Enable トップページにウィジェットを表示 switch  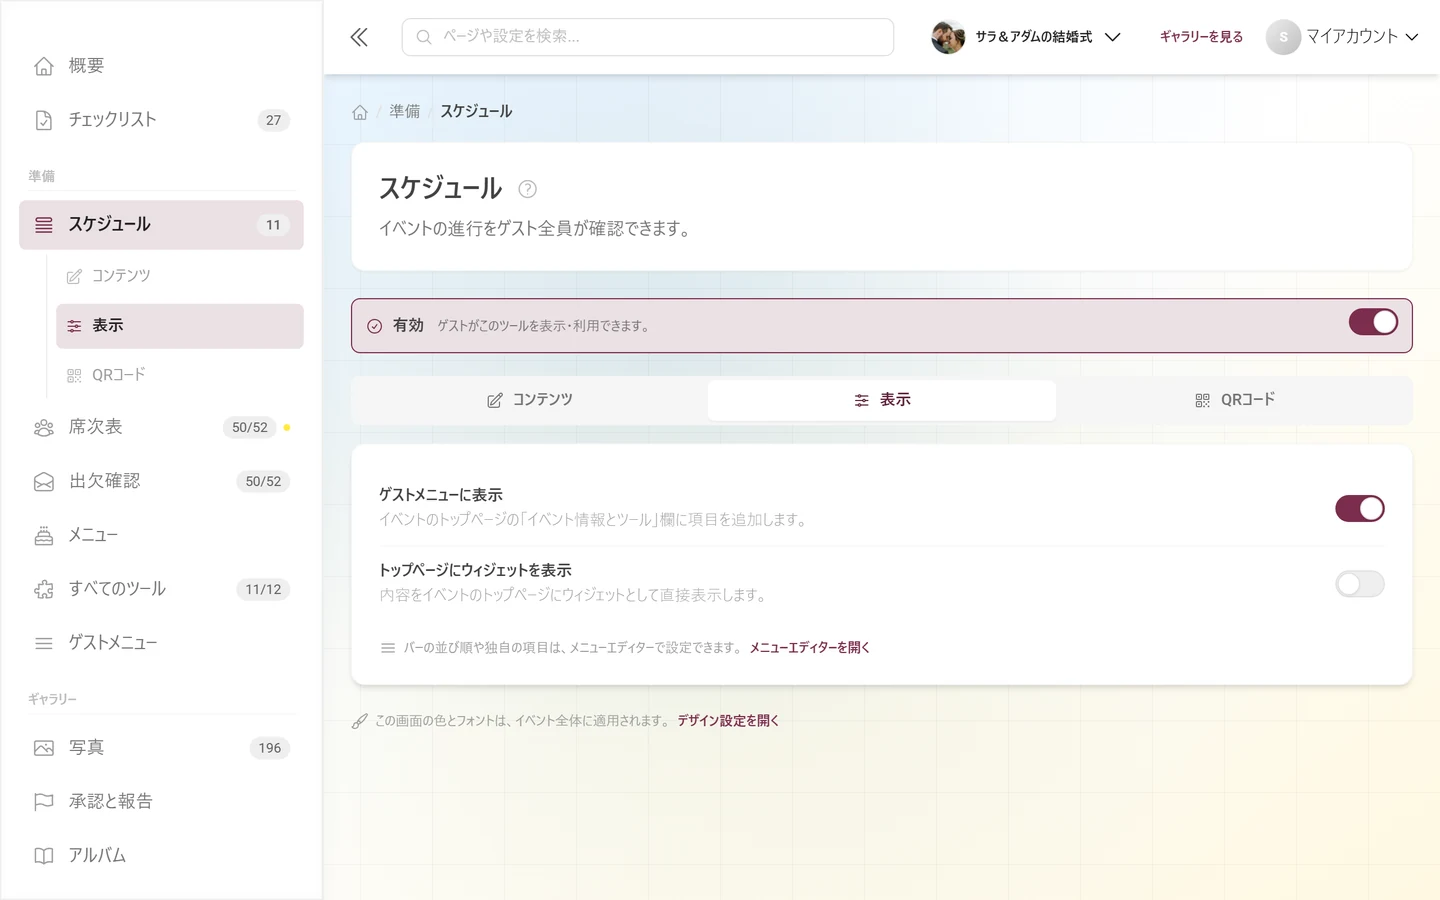(x=1360, y=584)
